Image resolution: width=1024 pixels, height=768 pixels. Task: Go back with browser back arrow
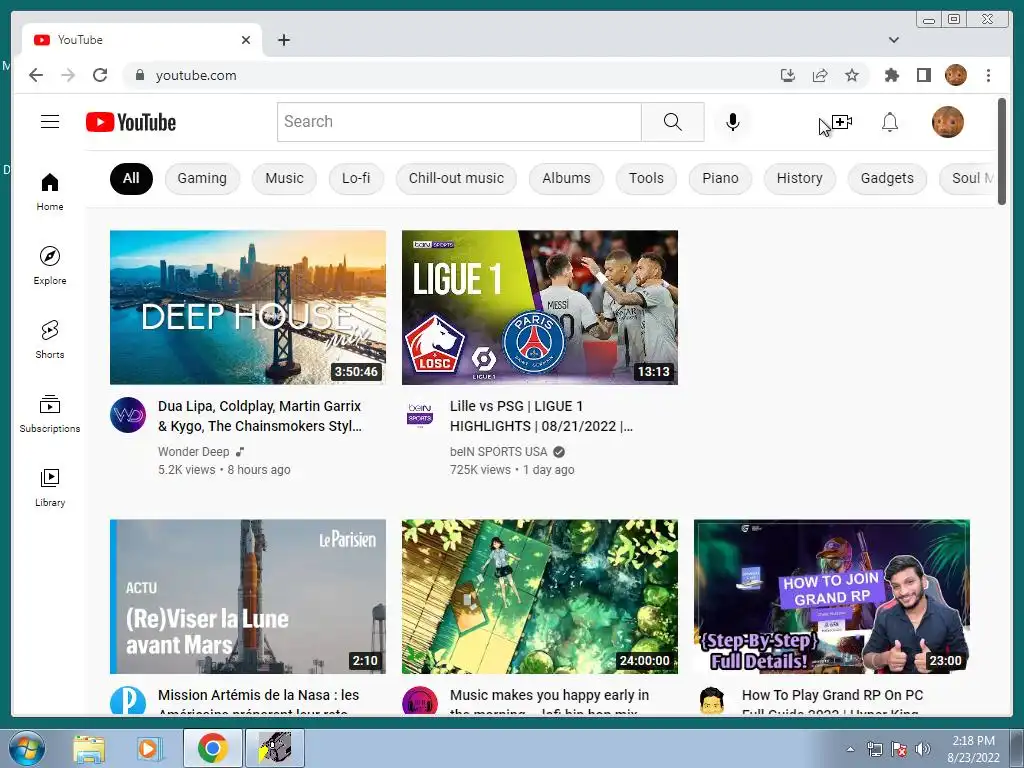[36, 75]
